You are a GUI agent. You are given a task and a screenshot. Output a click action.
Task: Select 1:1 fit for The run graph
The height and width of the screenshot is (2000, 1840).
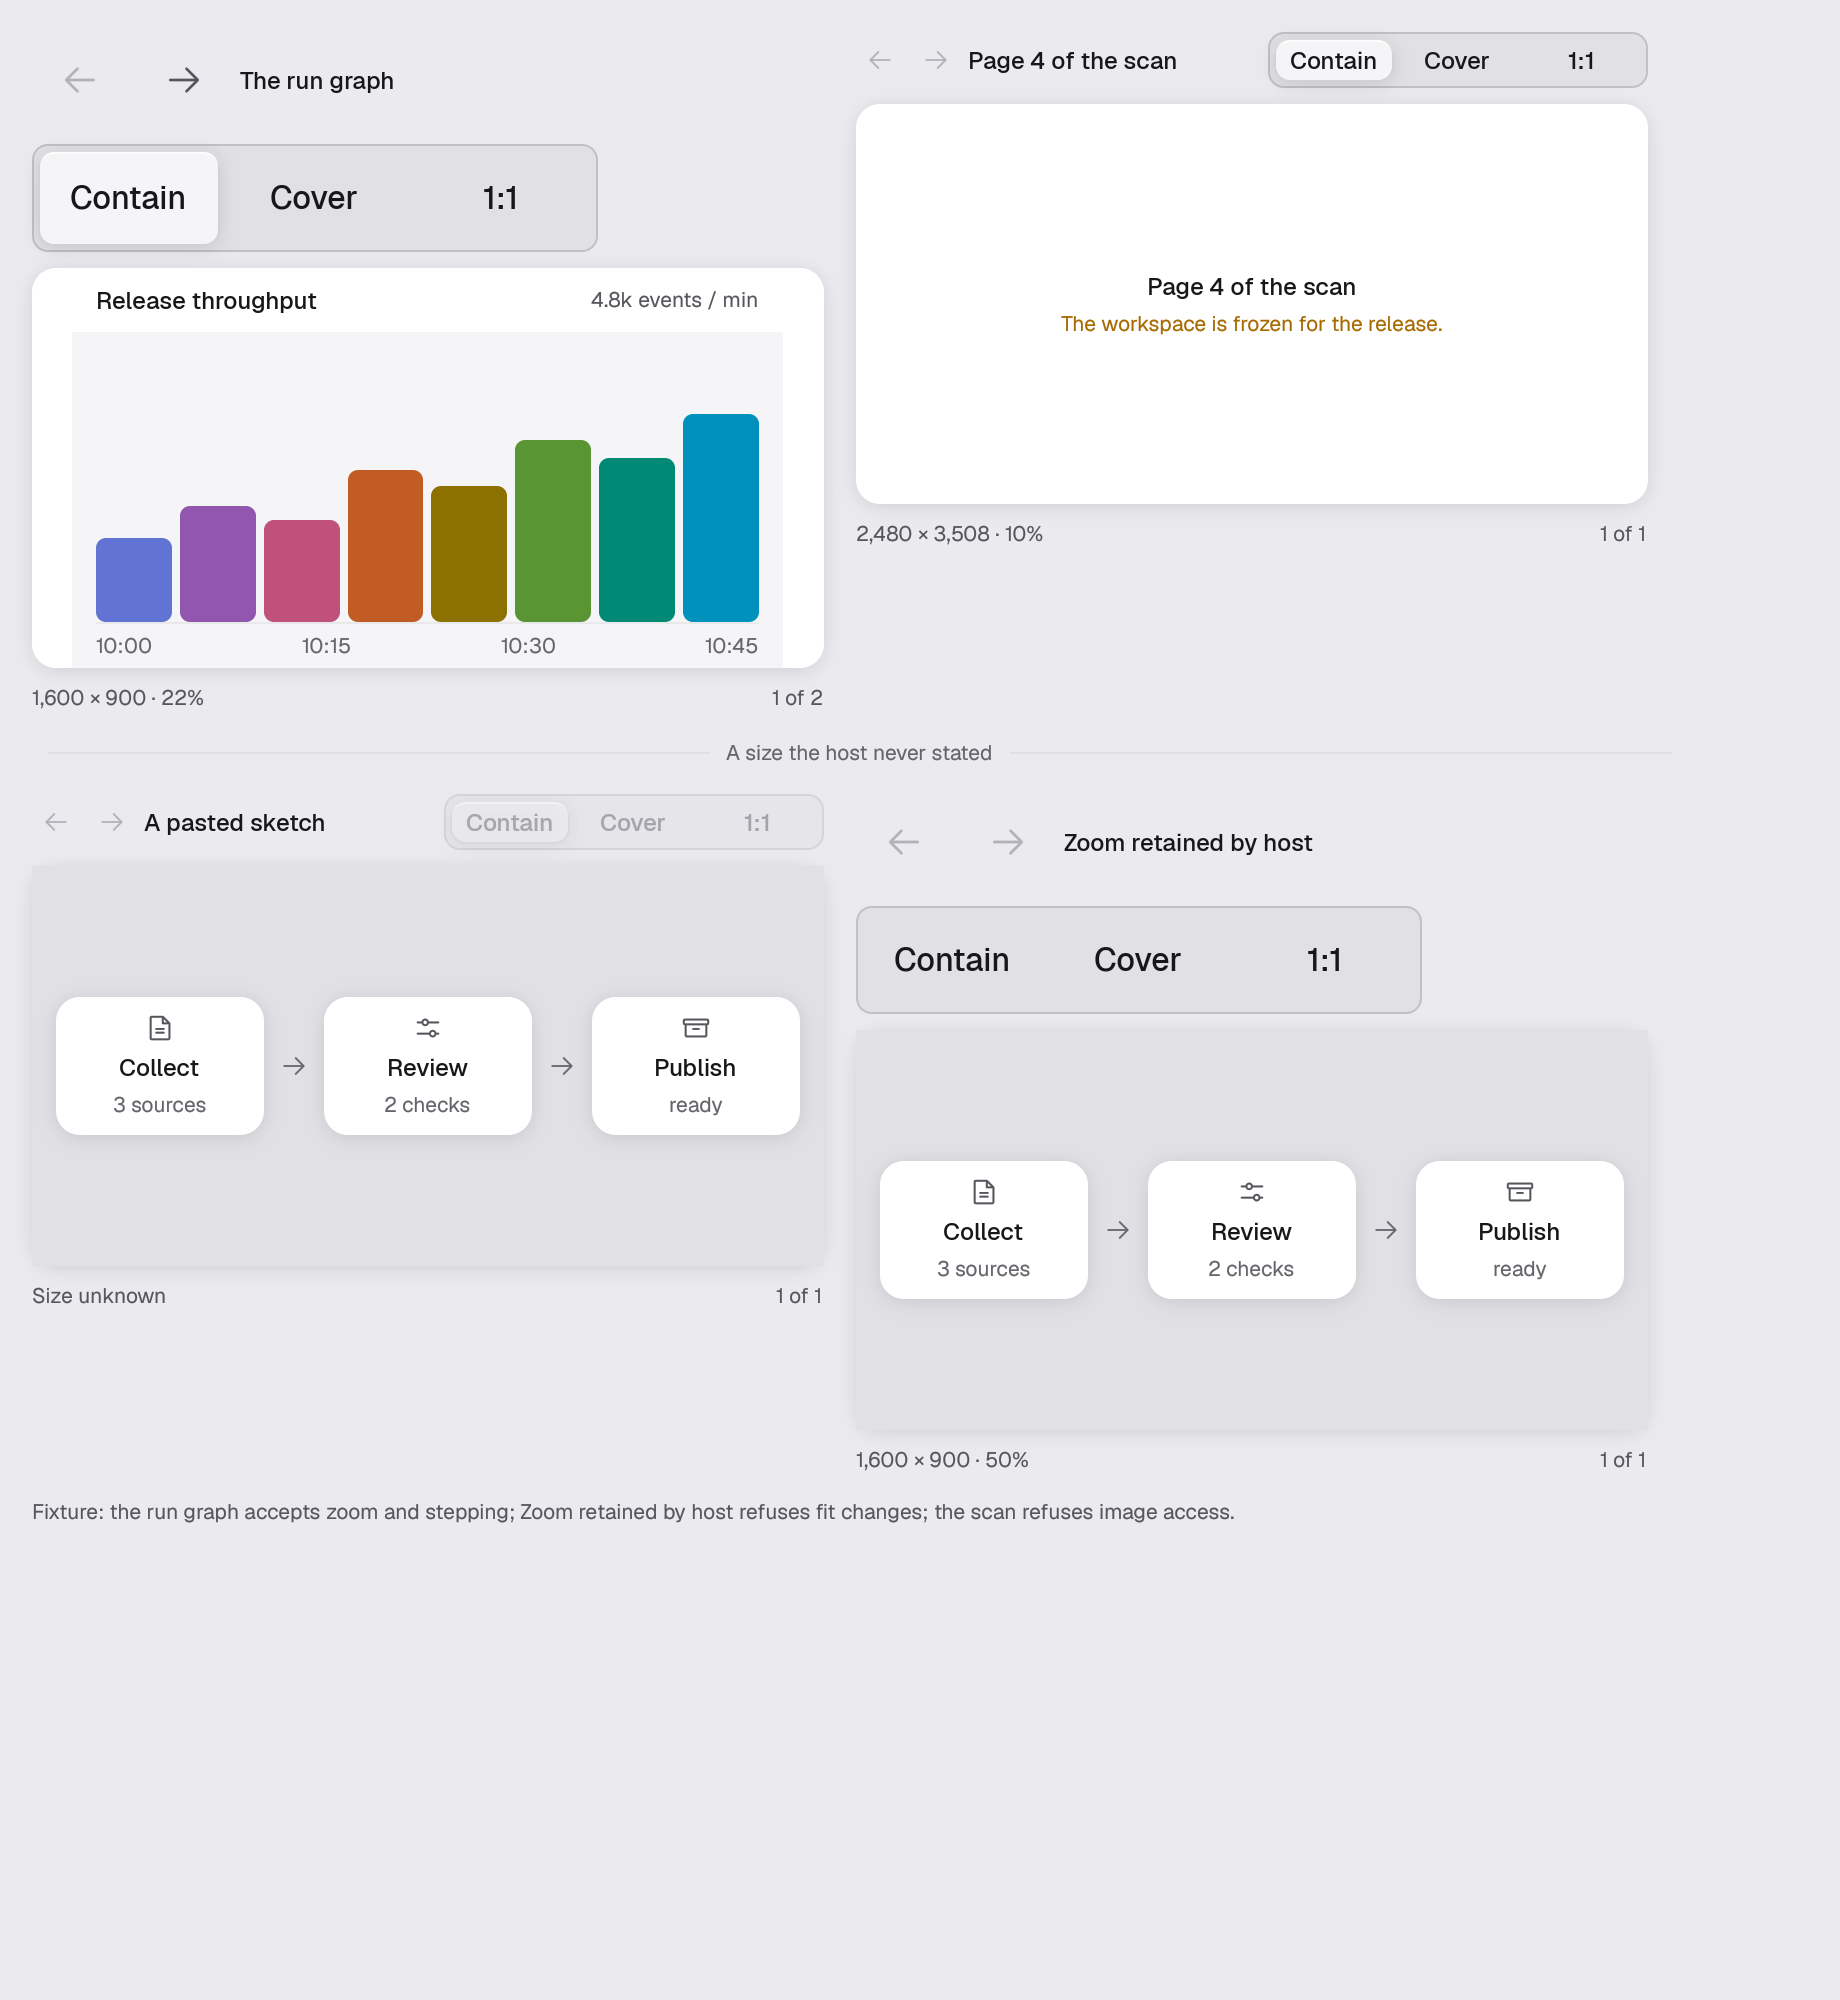point(500,198)
